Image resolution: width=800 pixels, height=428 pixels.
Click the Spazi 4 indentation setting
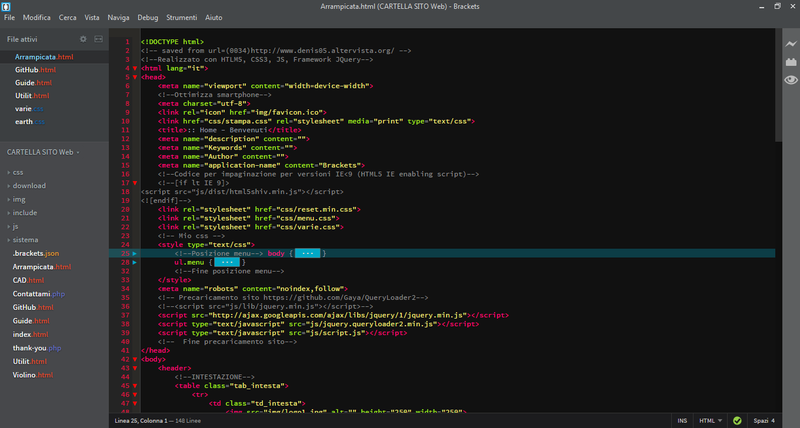[x=766, y=421]
